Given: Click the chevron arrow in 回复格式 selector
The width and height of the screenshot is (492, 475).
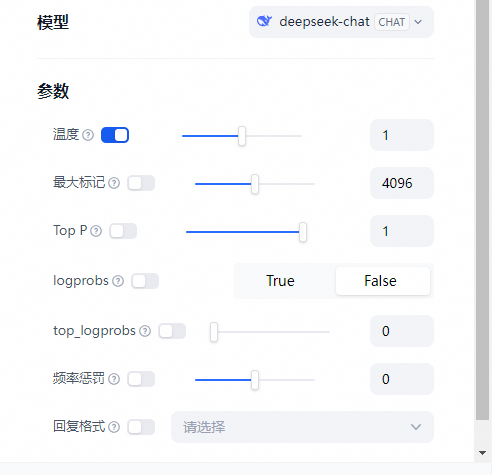Looking at the screenshot, I should coord(416,427).
